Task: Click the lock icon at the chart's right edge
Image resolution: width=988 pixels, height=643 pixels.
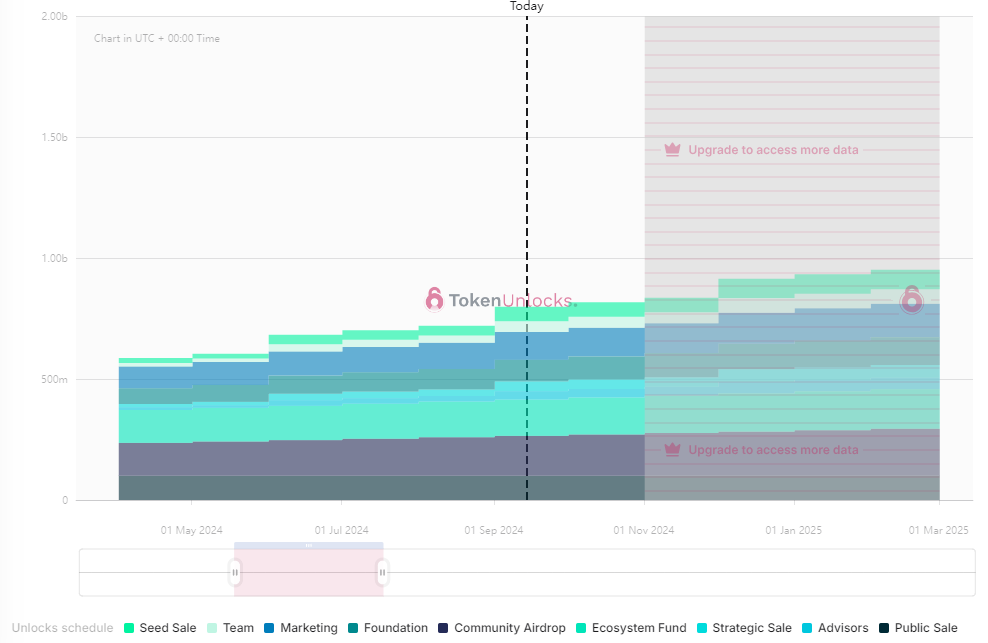Action: 911,299
